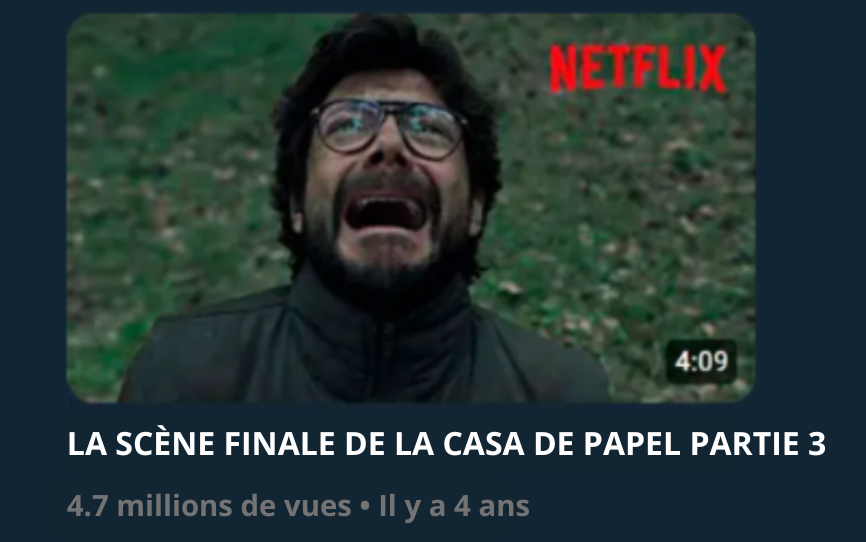
Task: Click the 4:09 duration badge
Action: coord(701,362)
